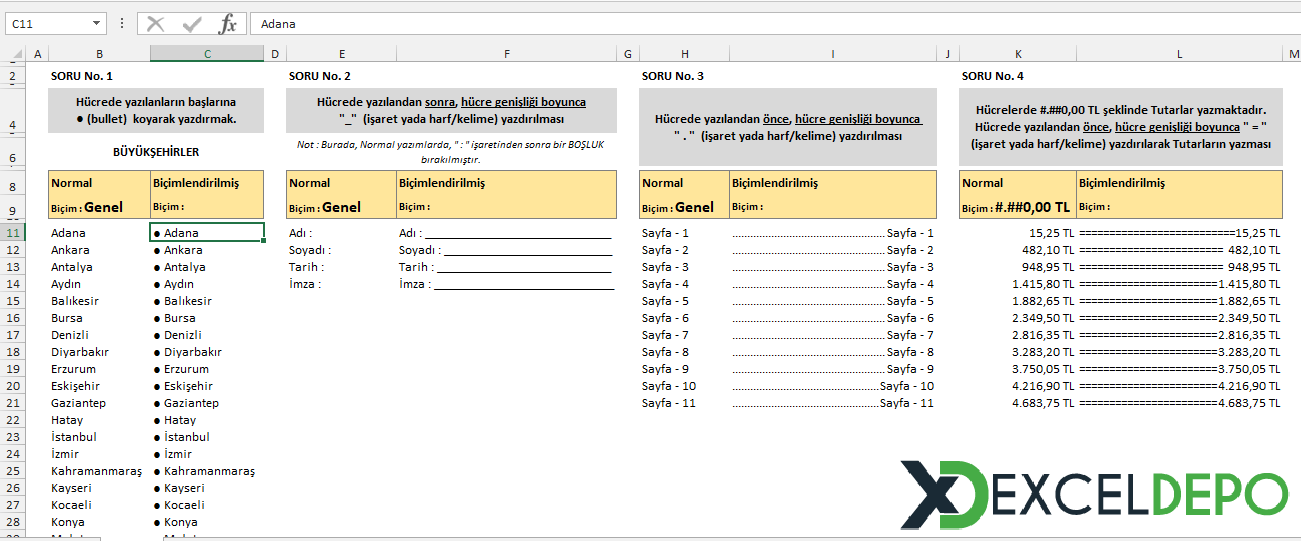
Task: Select '15,25 TL' in Normal column
Action: pyautogui.click(x=1018, y=233)
